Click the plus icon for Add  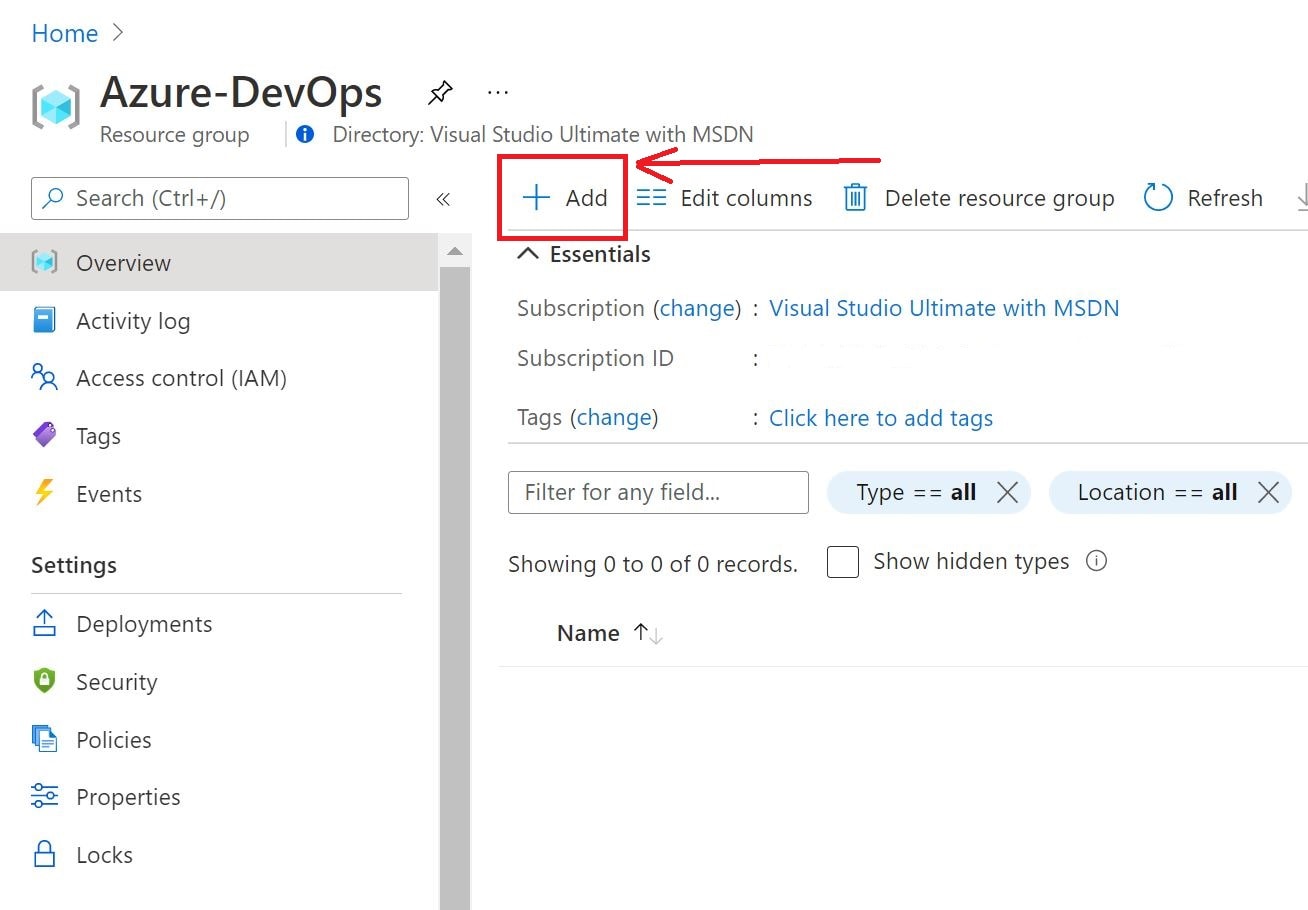click(537, 198)
